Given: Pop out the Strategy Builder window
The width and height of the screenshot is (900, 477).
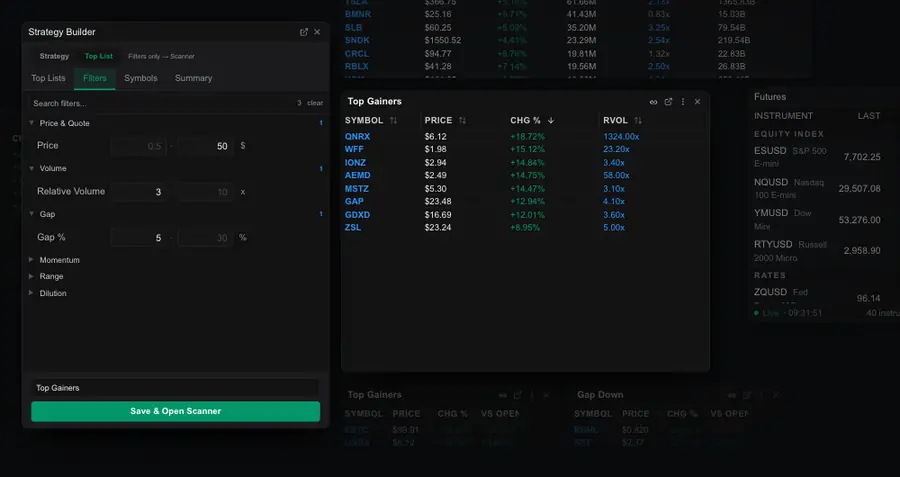Looking at the screenshot, I should point(304,32).
